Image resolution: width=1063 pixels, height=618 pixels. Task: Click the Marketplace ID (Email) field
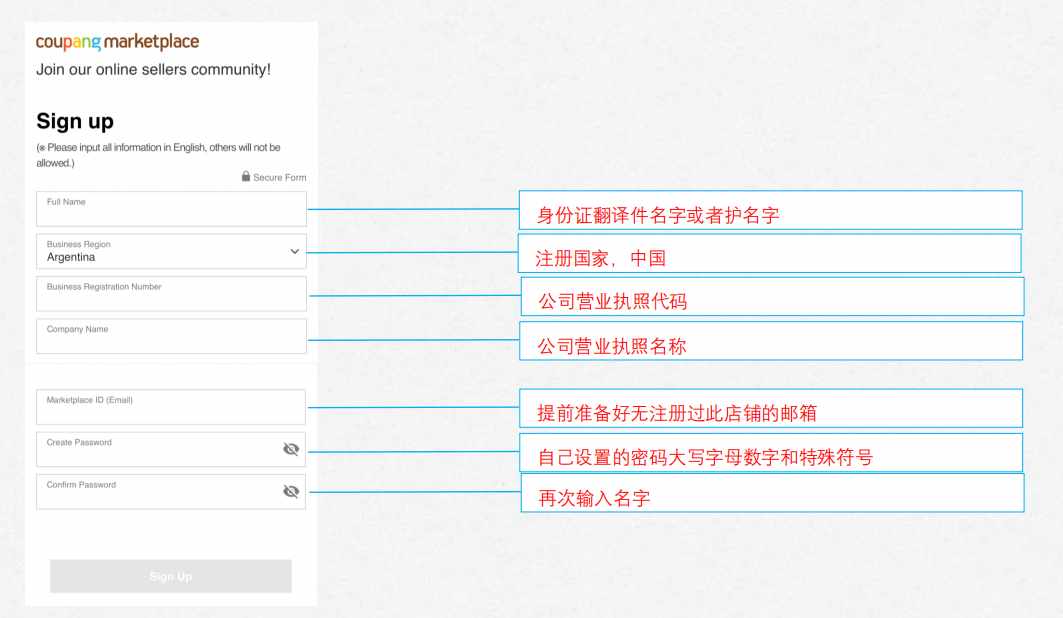coord(171,407)
